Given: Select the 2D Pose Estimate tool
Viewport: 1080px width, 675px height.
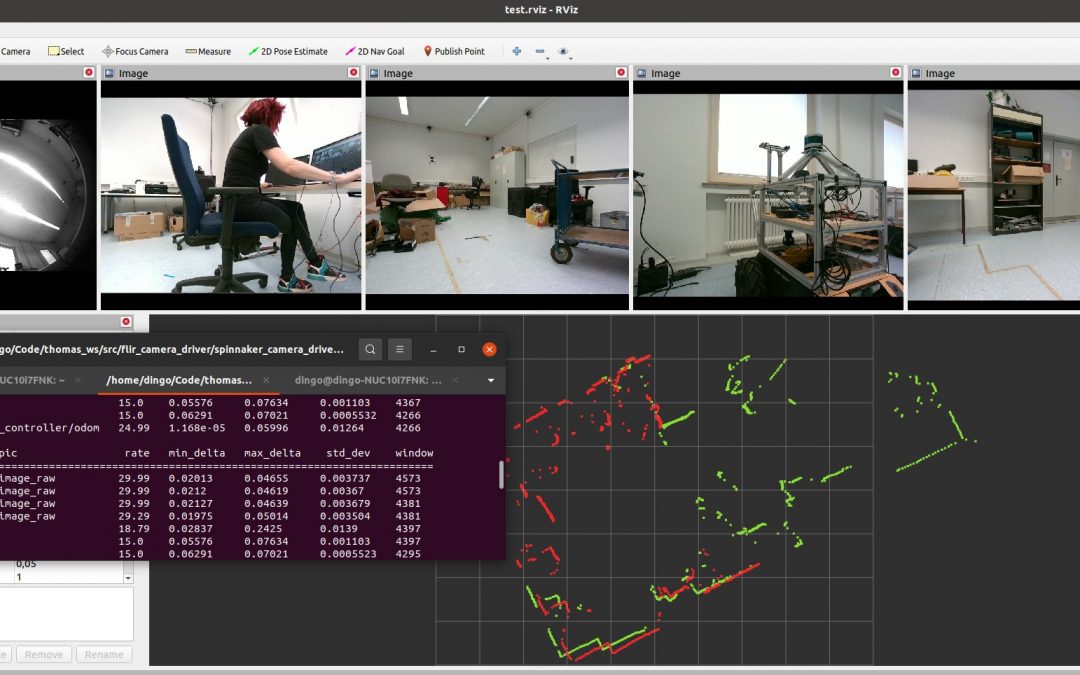Looking at the screenshot, I should point(288,51).
